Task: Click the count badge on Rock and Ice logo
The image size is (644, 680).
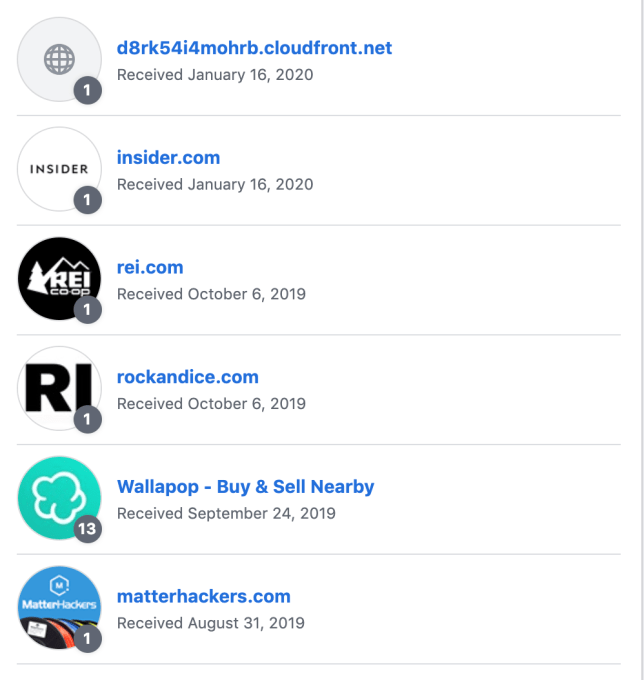Action: click(x=87, y=419)
